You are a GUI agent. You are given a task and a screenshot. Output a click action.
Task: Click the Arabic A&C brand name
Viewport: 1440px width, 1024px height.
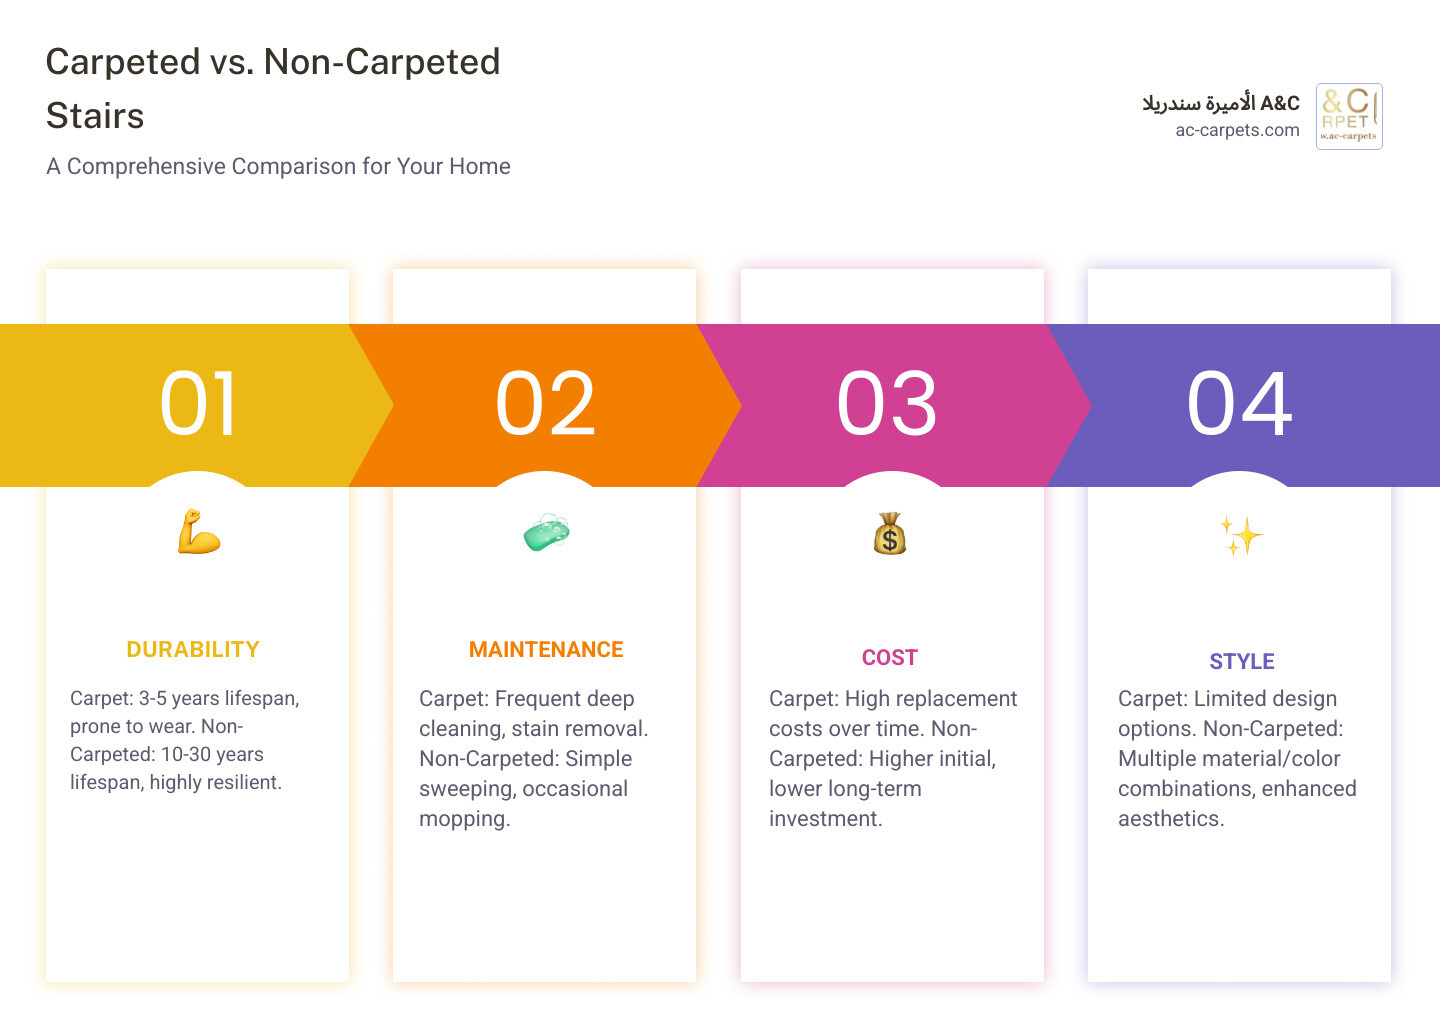click(1221, 103)
